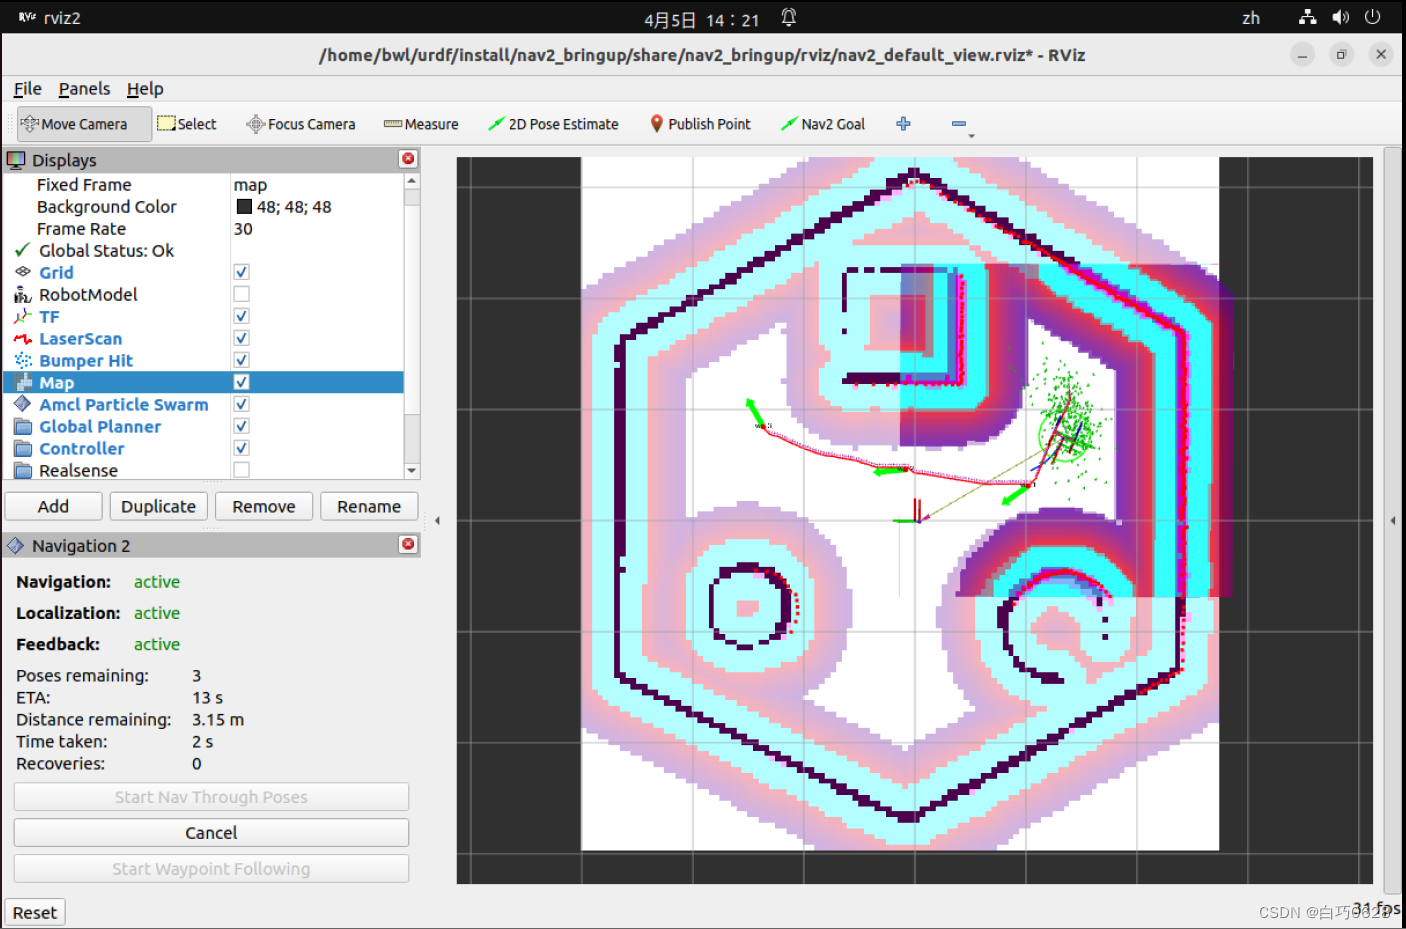The height and width of the screenshot is (929, 1406).
Task: Open the clock and calendar menu
Action: (701, 20)
